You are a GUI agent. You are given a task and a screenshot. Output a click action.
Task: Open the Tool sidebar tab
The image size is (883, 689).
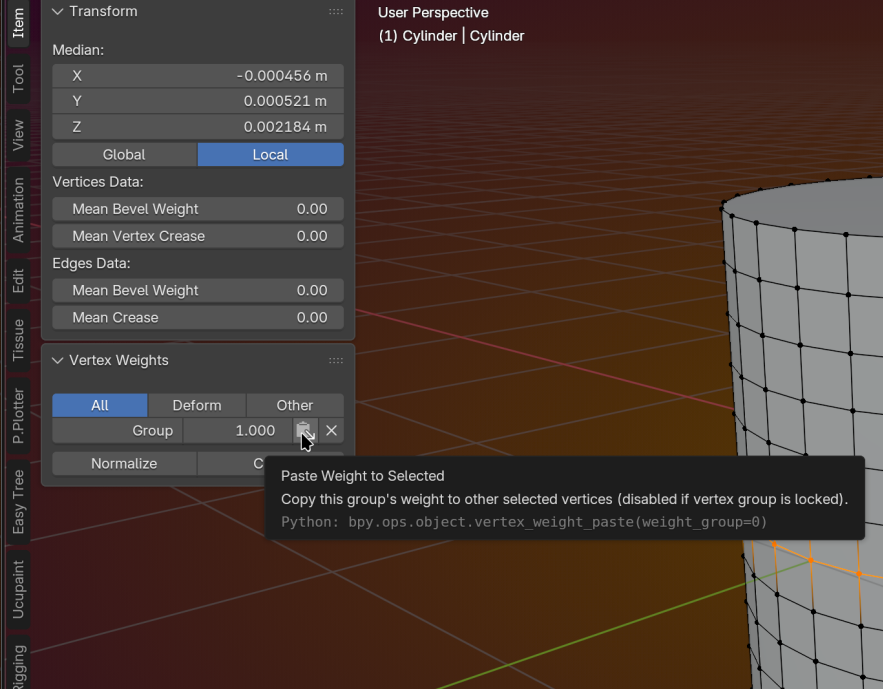18,79
